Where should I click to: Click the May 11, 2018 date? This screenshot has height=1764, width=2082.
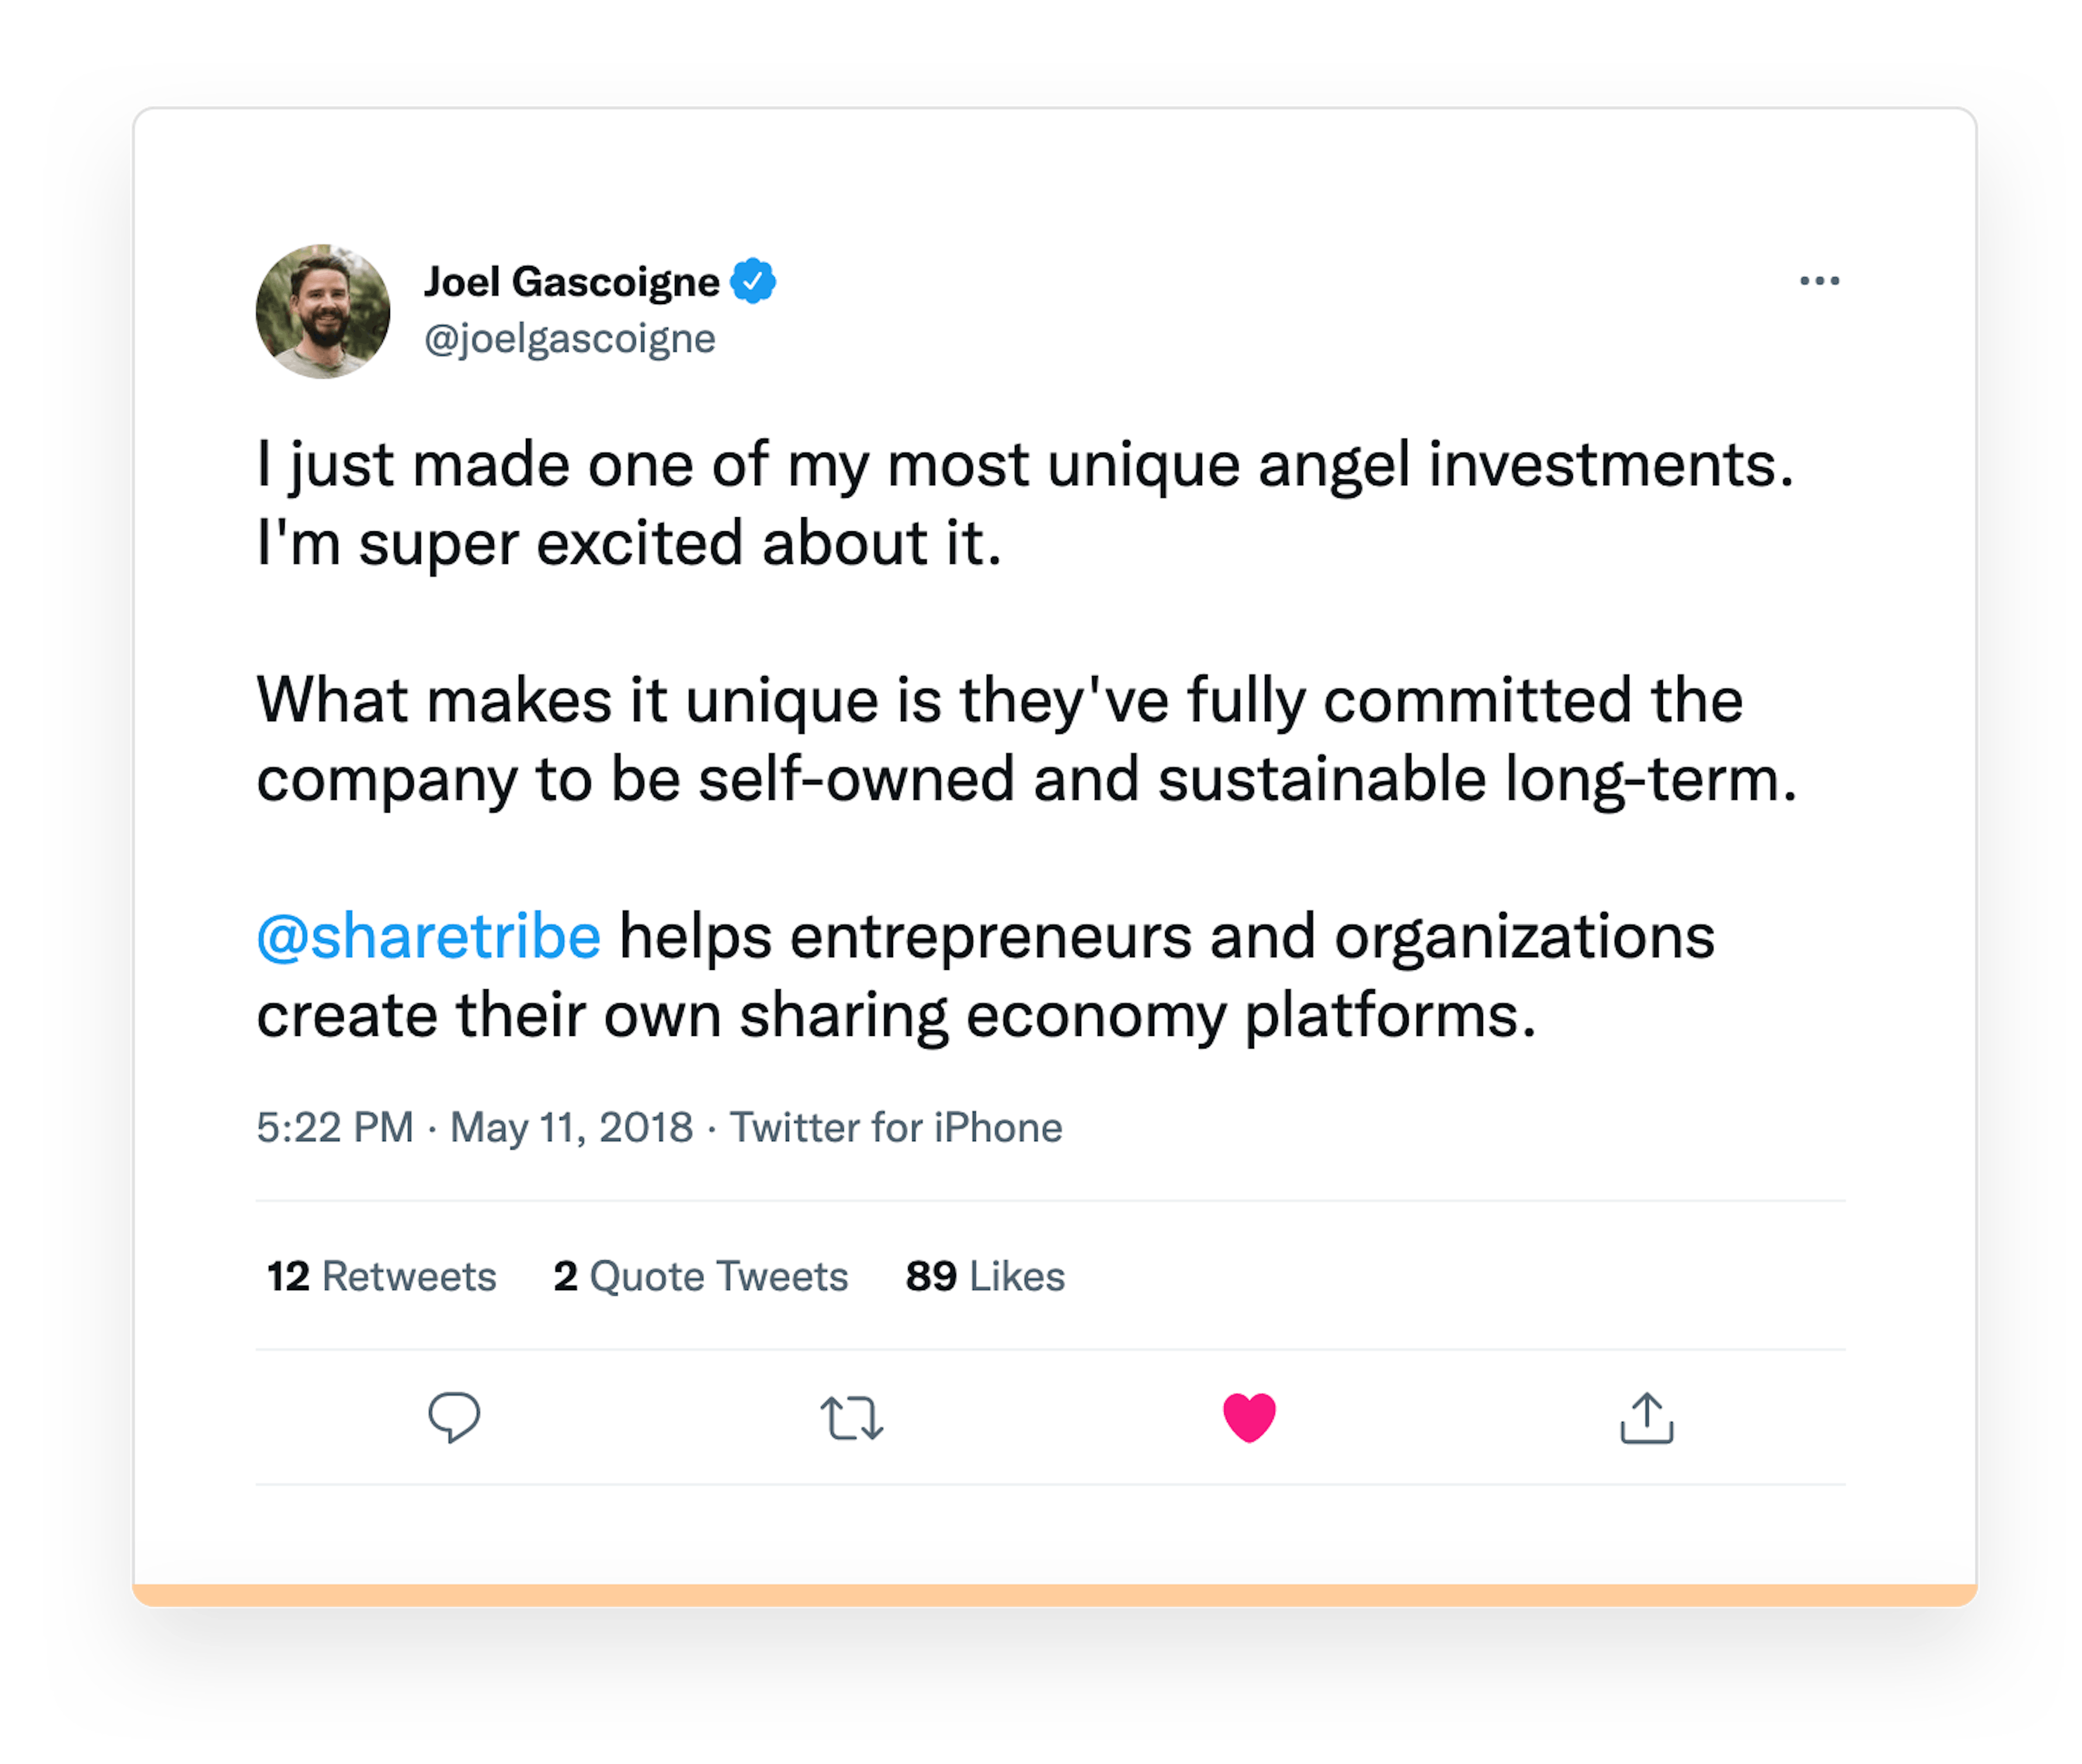(571, 1127)
